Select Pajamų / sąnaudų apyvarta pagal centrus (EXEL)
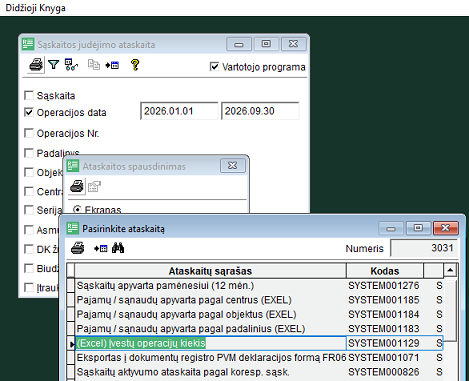The height and width of the screenshot is (381, 469). coord(211,300)
